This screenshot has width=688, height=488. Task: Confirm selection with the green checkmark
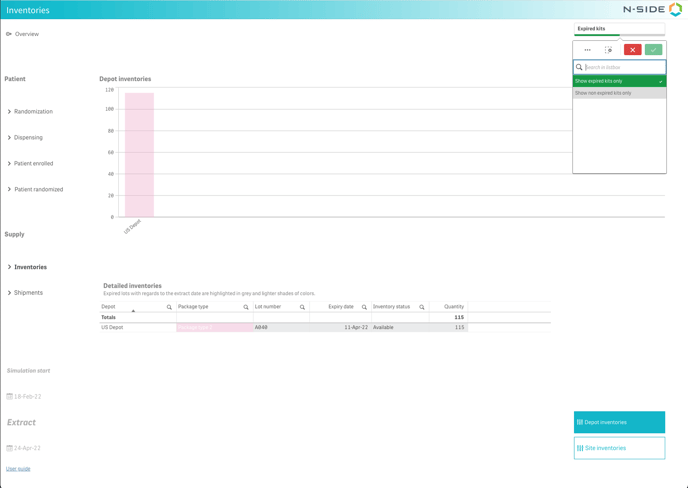[x=653, y=50]
